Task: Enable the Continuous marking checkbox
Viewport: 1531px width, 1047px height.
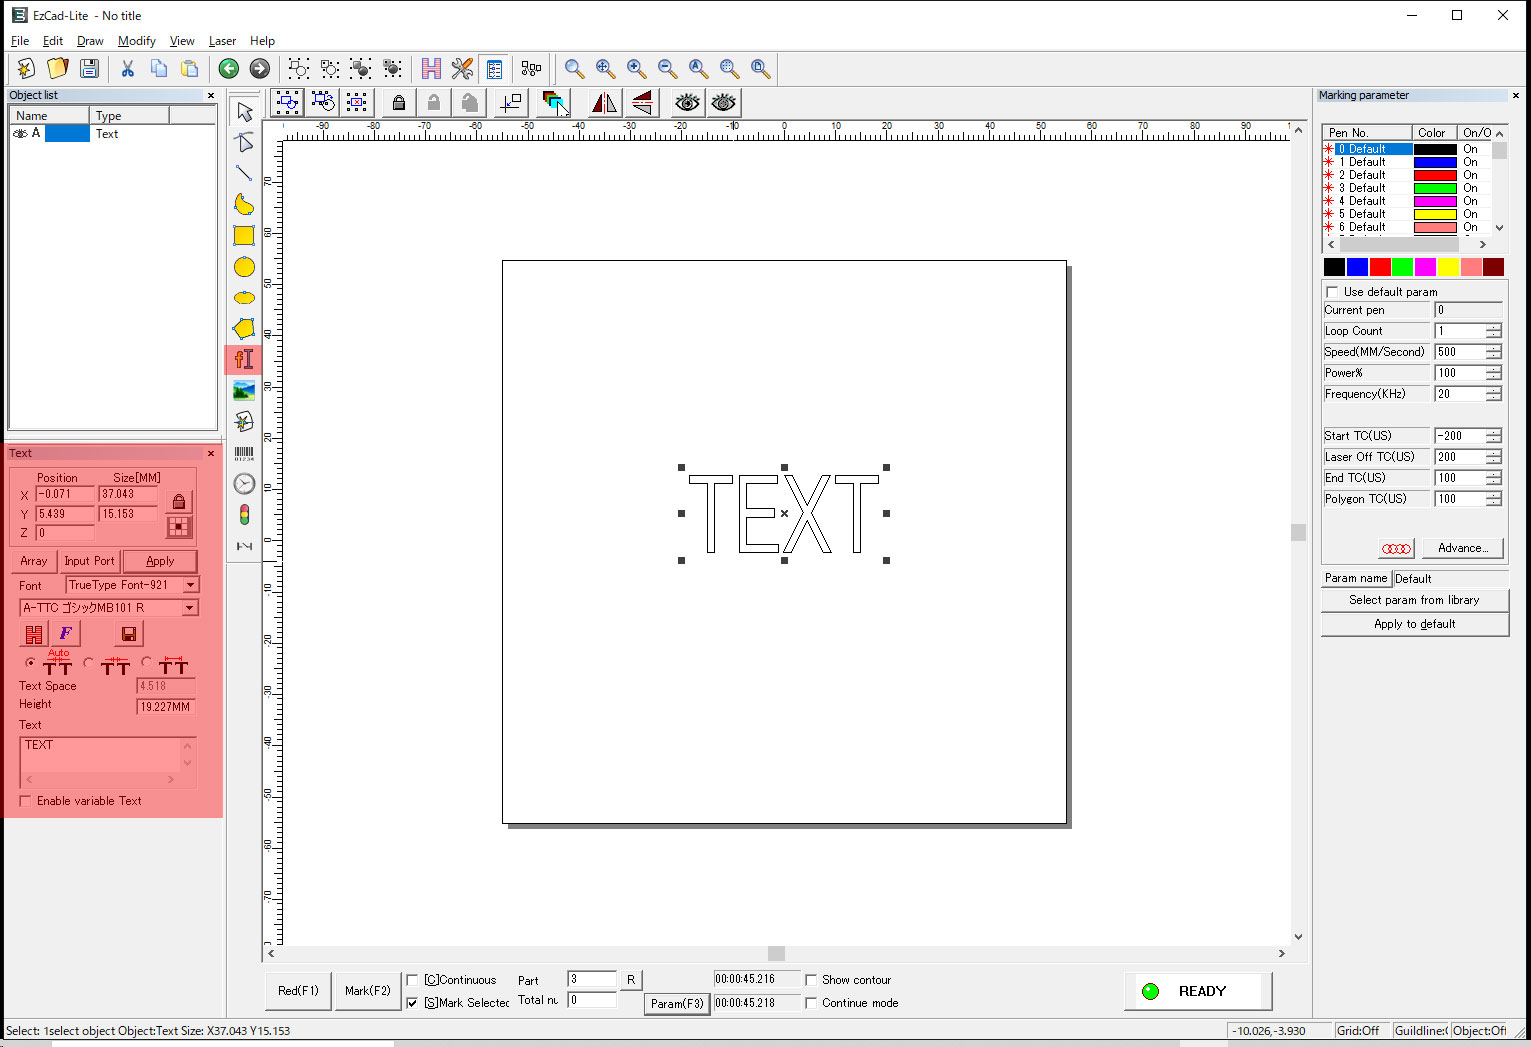Action: point(412,980)
